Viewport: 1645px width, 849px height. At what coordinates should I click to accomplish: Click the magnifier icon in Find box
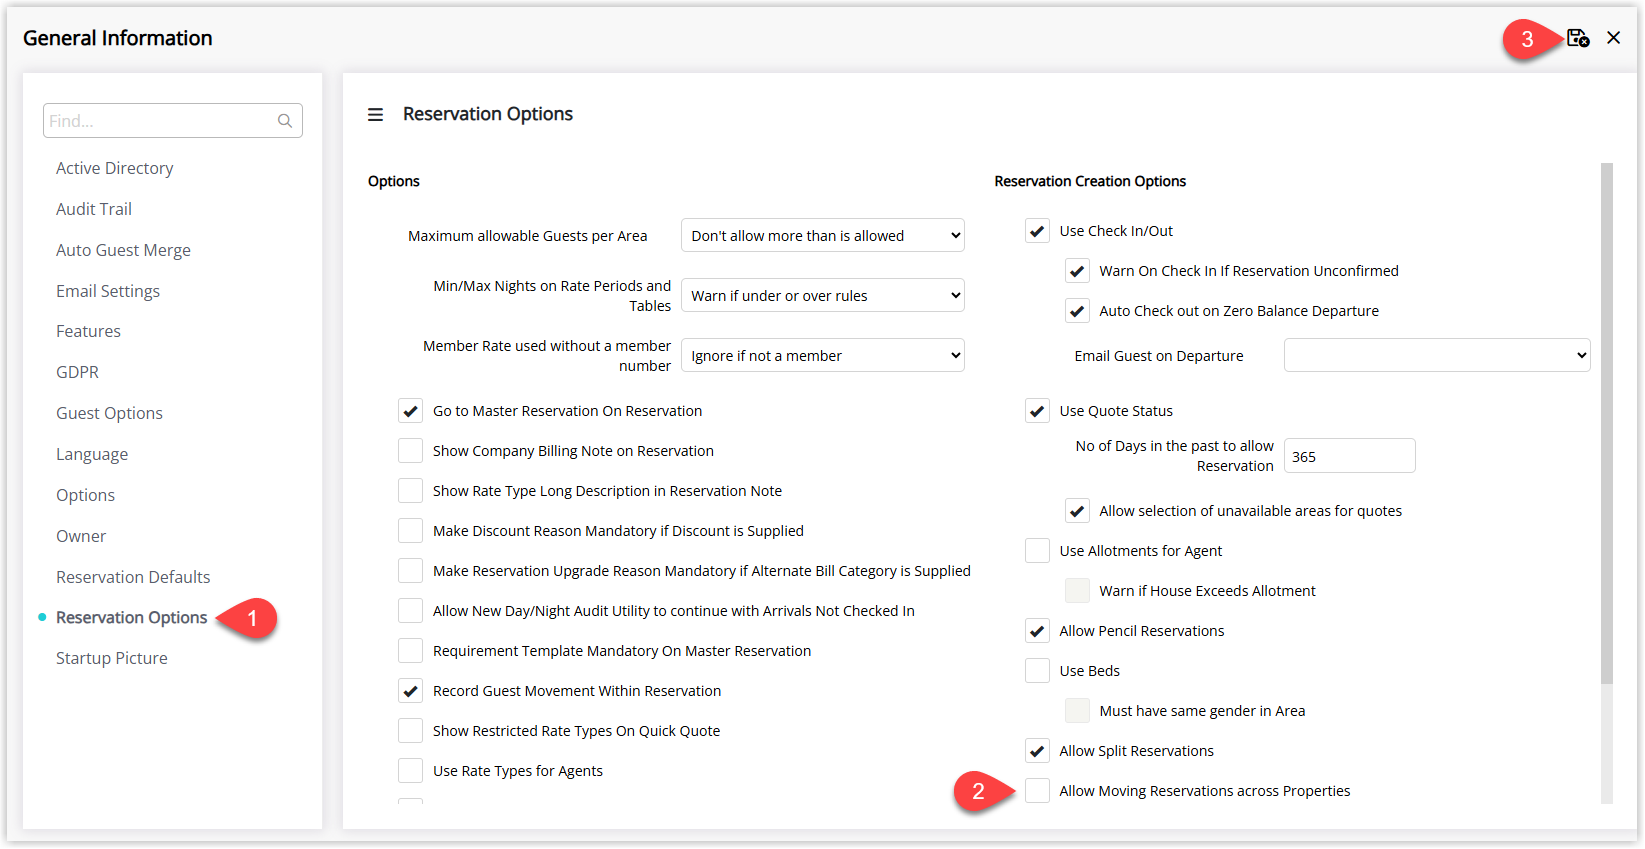[285, 121]
